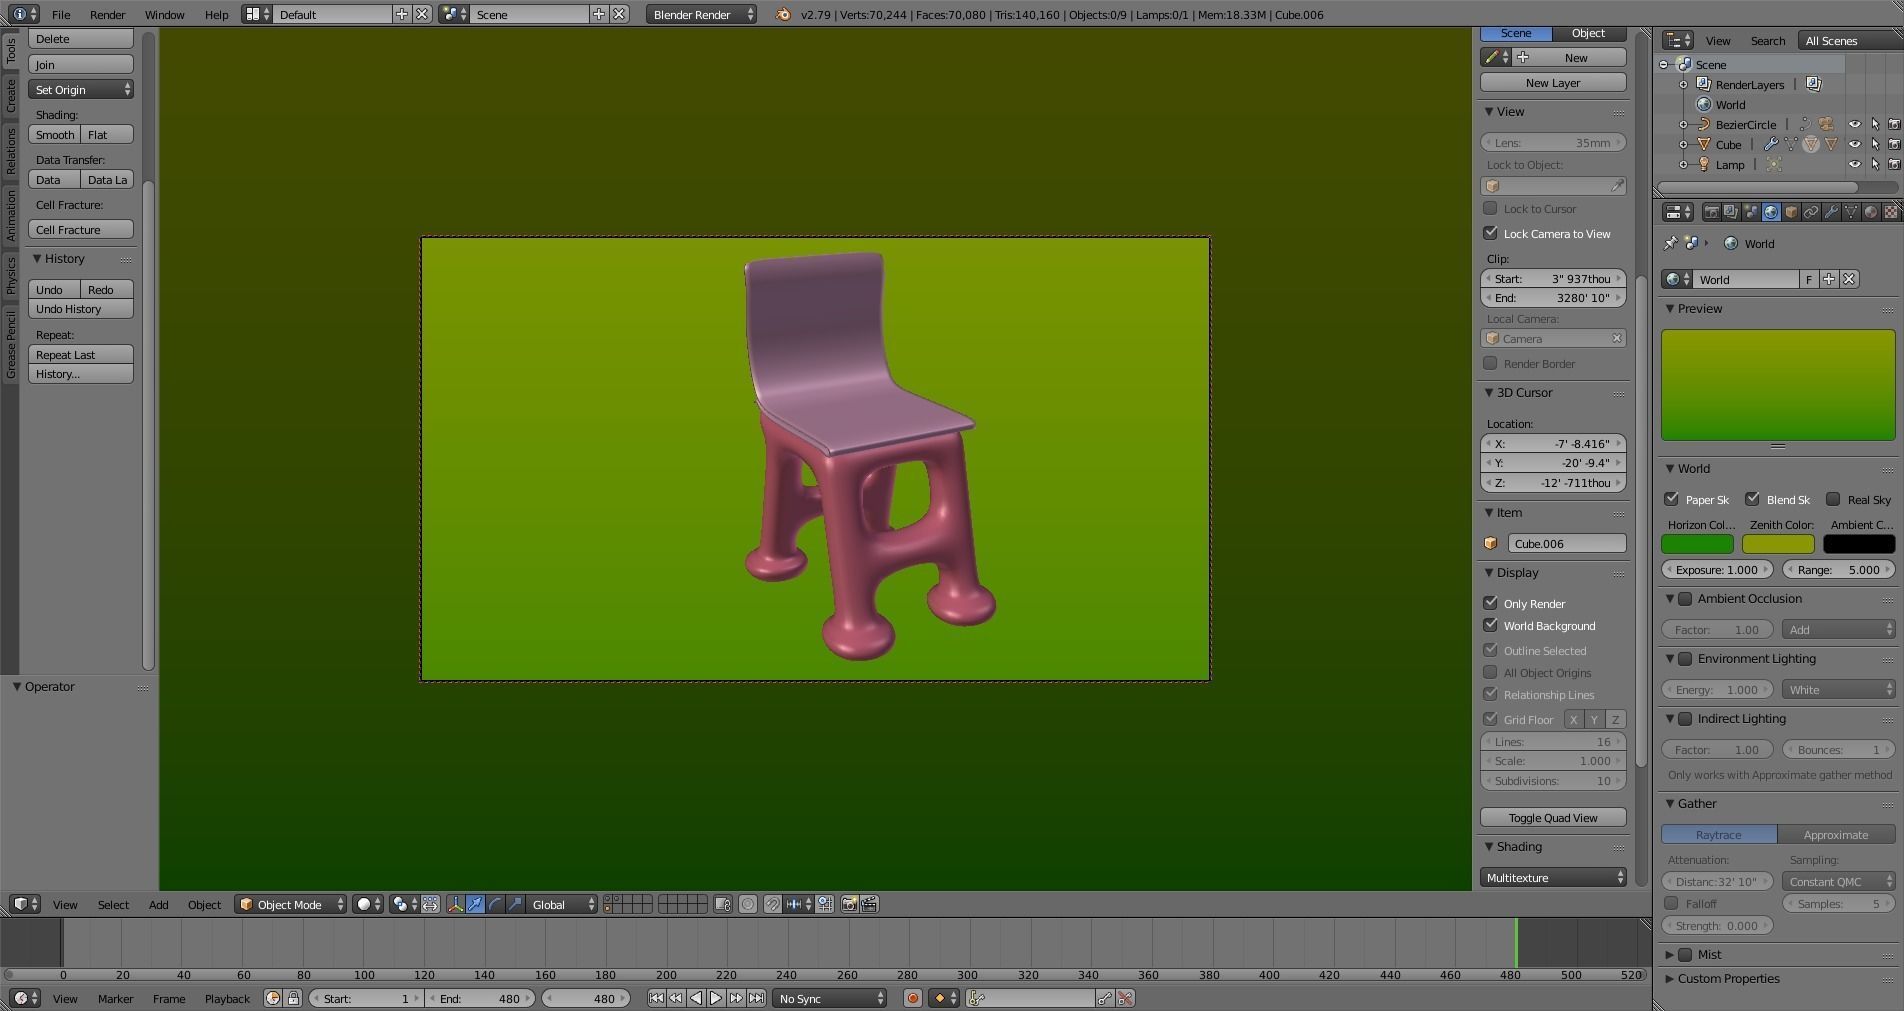Expand the Custom Properties panel
This screenshot has height=1011, width=1904.
(1669, 978)
